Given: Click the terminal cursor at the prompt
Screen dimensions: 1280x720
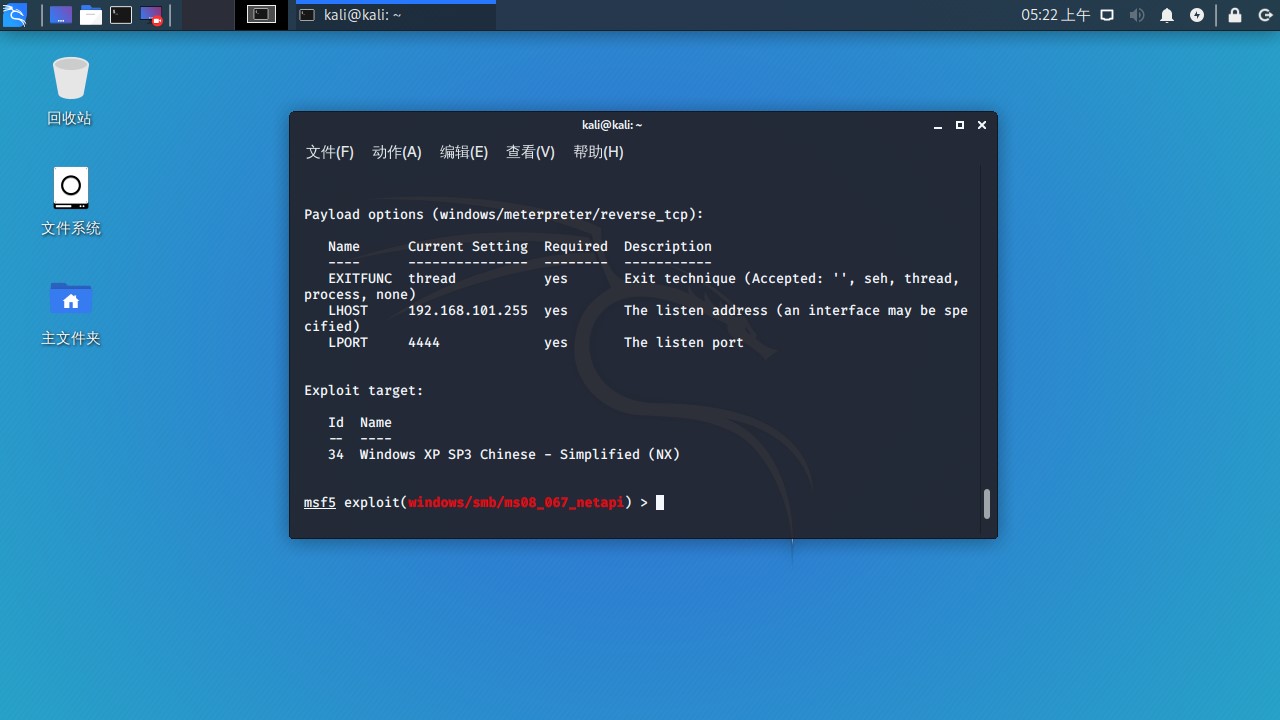Looking at the screenshot, I should 660,502.
